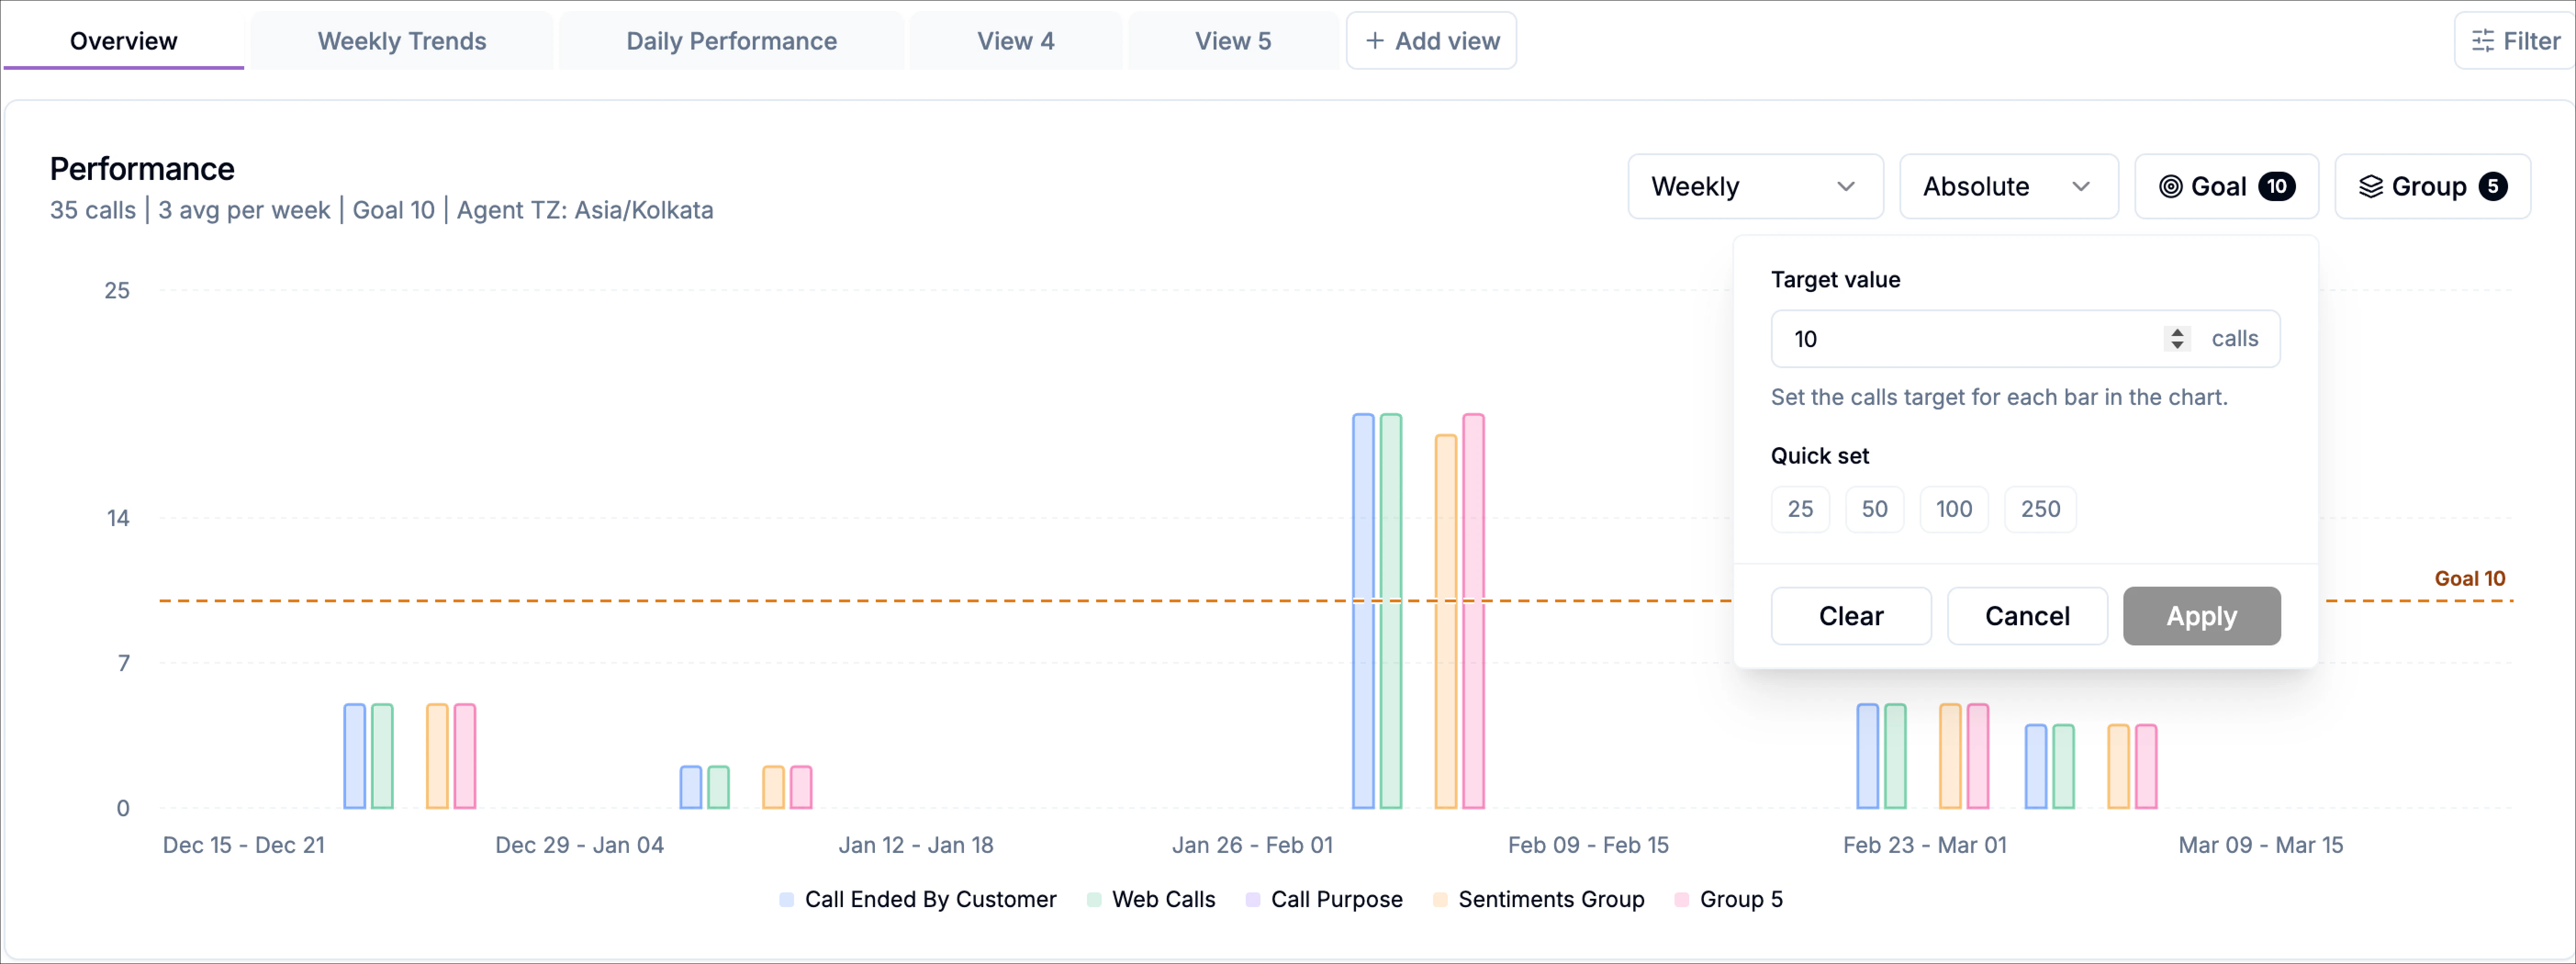The height and width of the screenshot is (964, 2576).
Task: Open the Absolute value mode dropdown
Action: [2008, 186]
